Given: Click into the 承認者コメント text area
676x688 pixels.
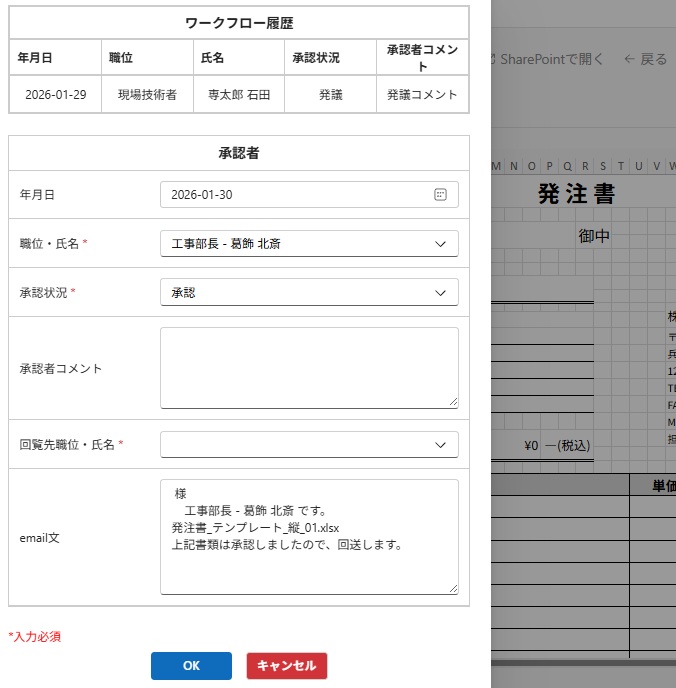Looking at the screenshot, I should pos(308,367).
